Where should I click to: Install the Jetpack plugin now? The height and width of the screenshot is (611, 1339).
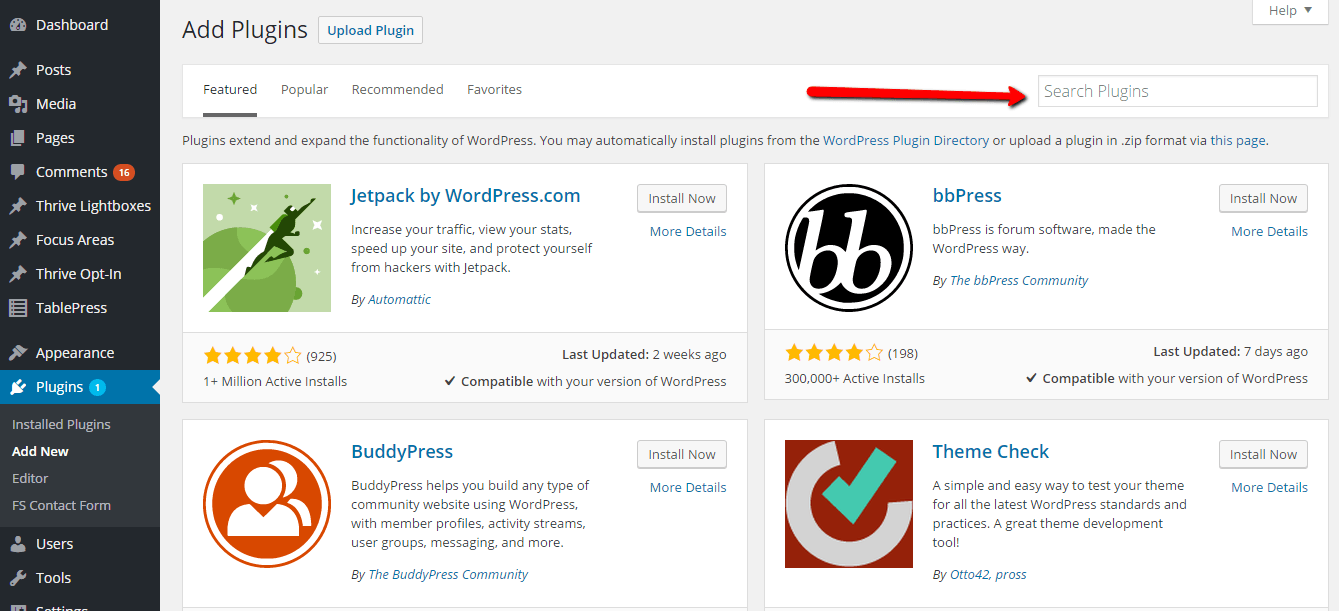682,198
